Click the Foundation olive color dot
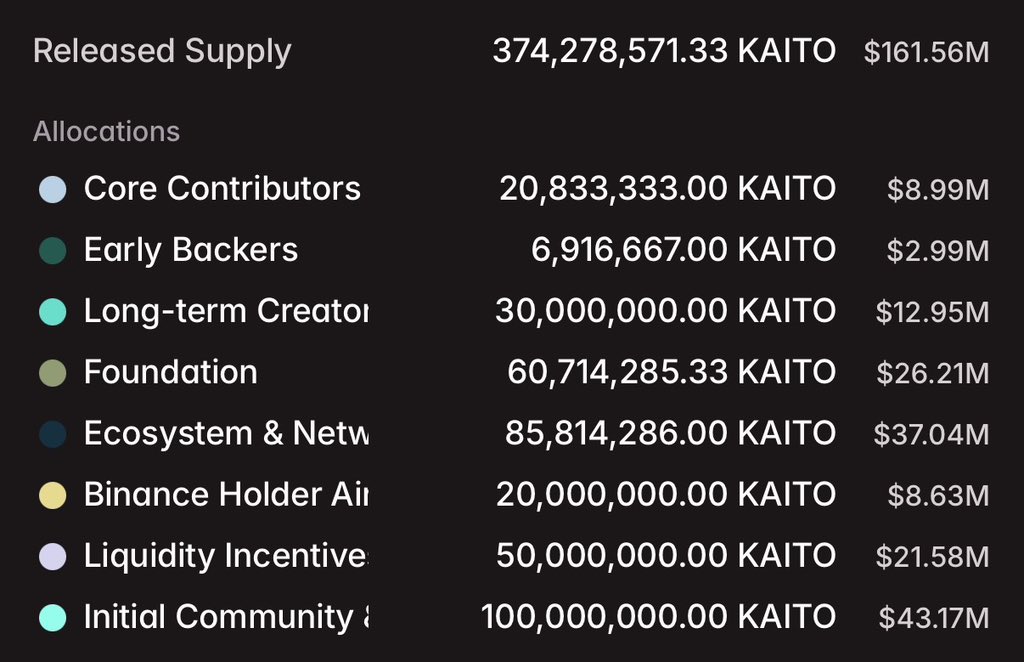 (x=52, y=373)
